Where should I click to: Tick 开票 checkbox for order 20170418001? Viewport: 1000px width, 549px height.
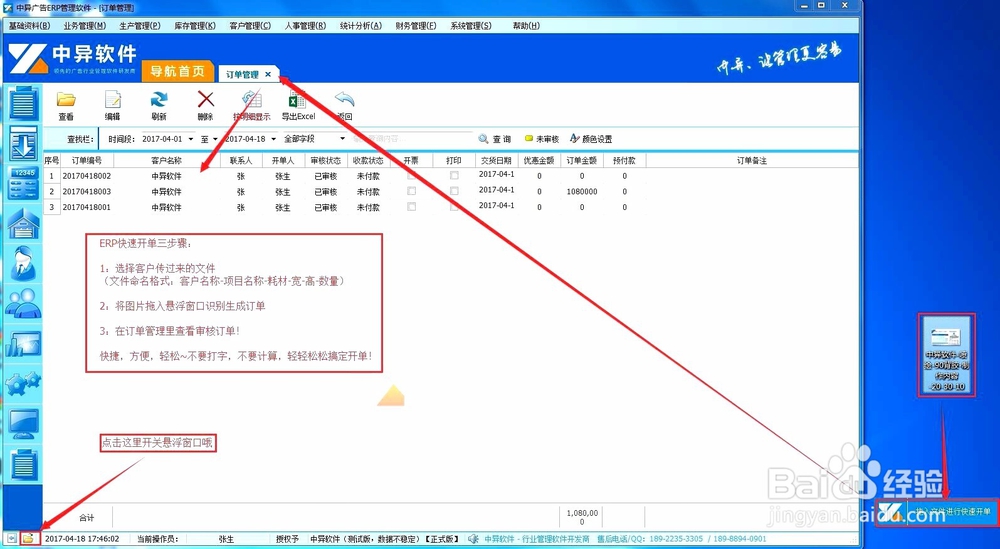point(411,207)
